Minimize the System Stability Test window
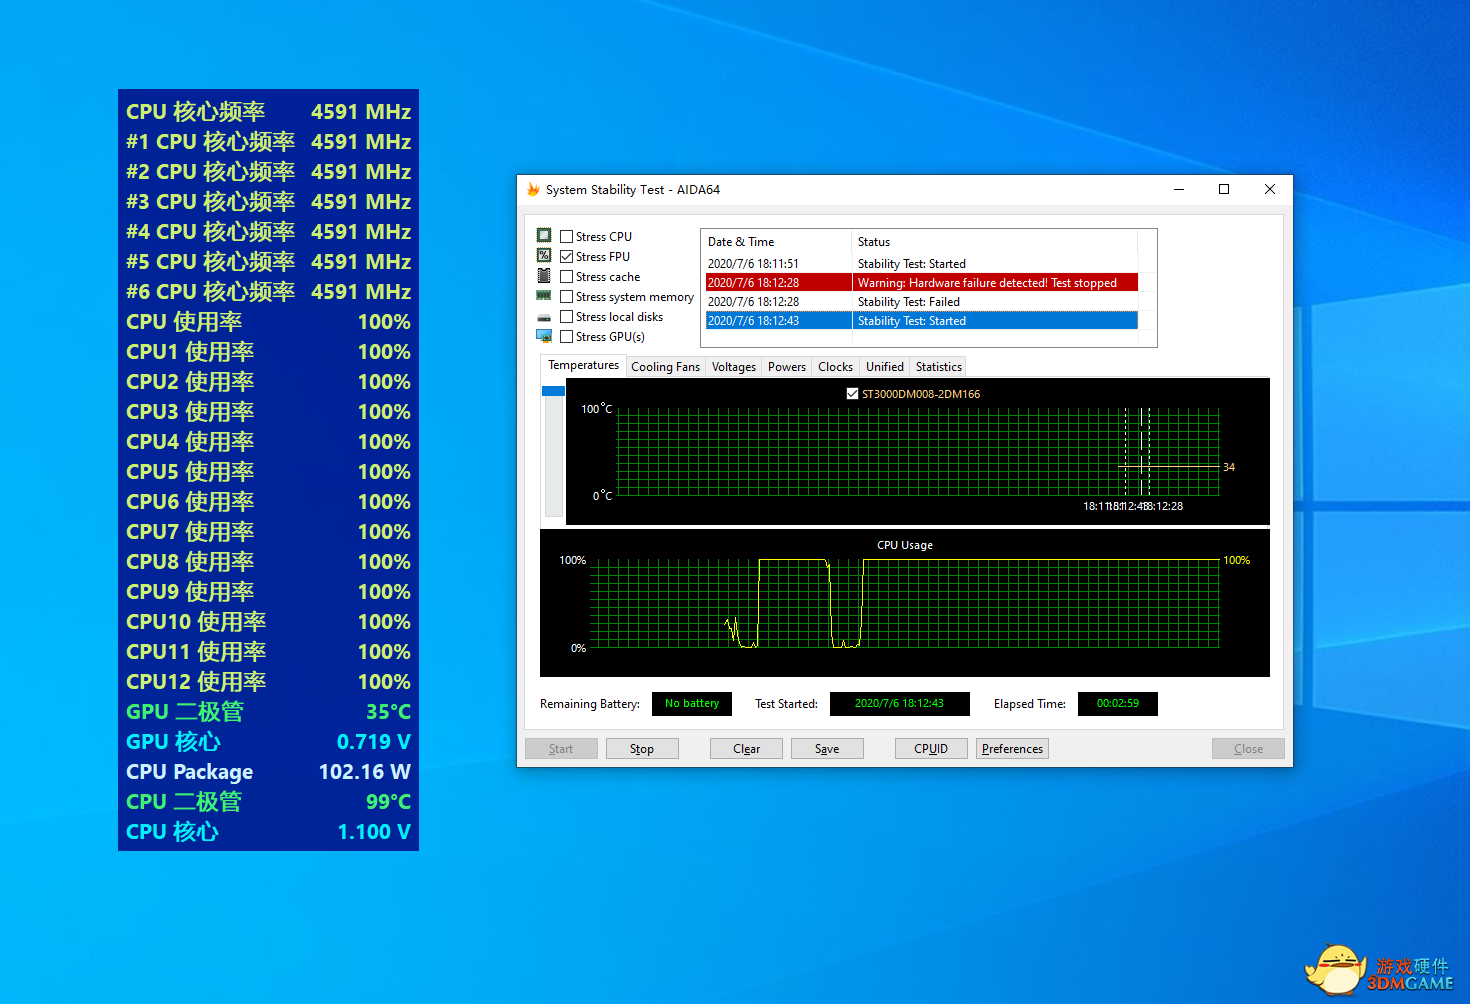The width and height of the screenshot is (1470, 1004). coord(1179,189)
